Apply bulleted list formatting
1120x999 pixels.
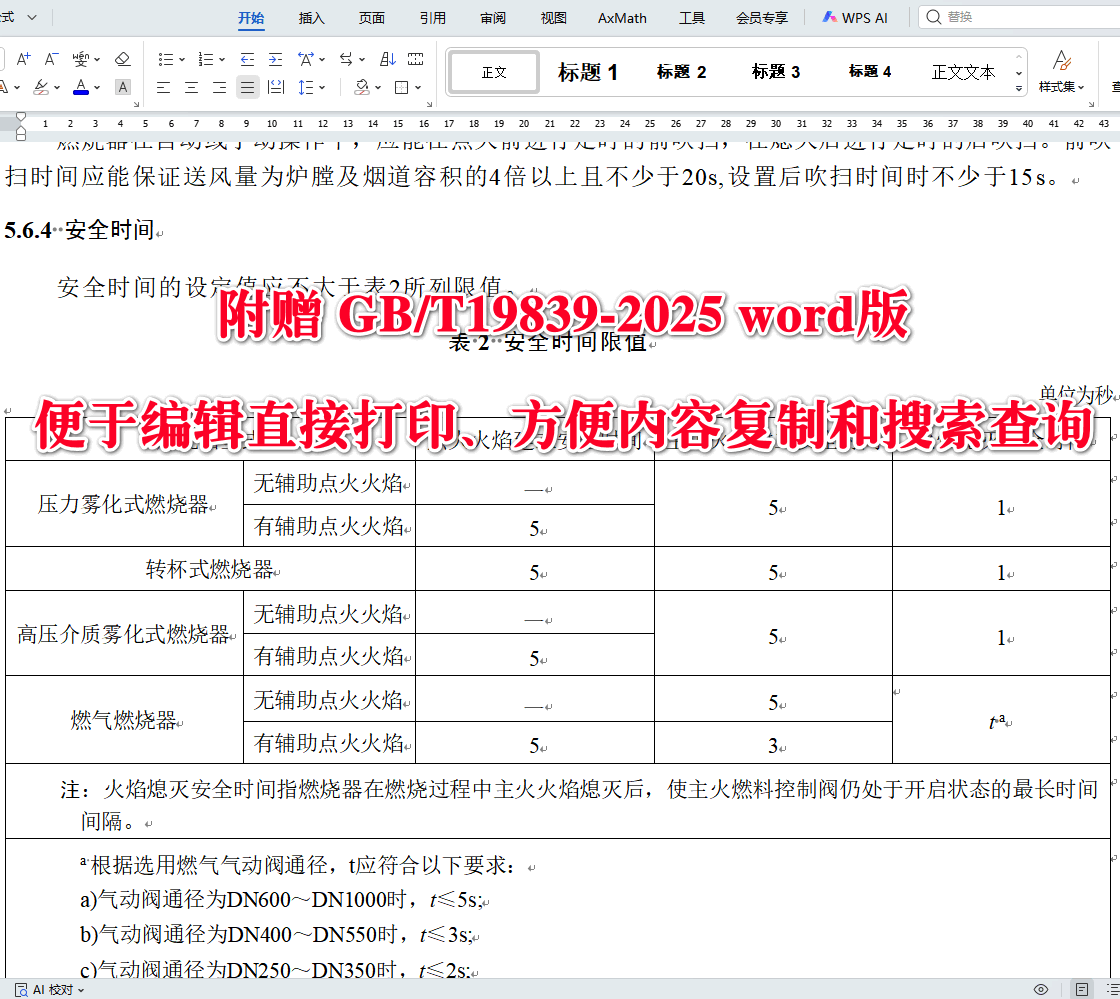click(166, 58)
